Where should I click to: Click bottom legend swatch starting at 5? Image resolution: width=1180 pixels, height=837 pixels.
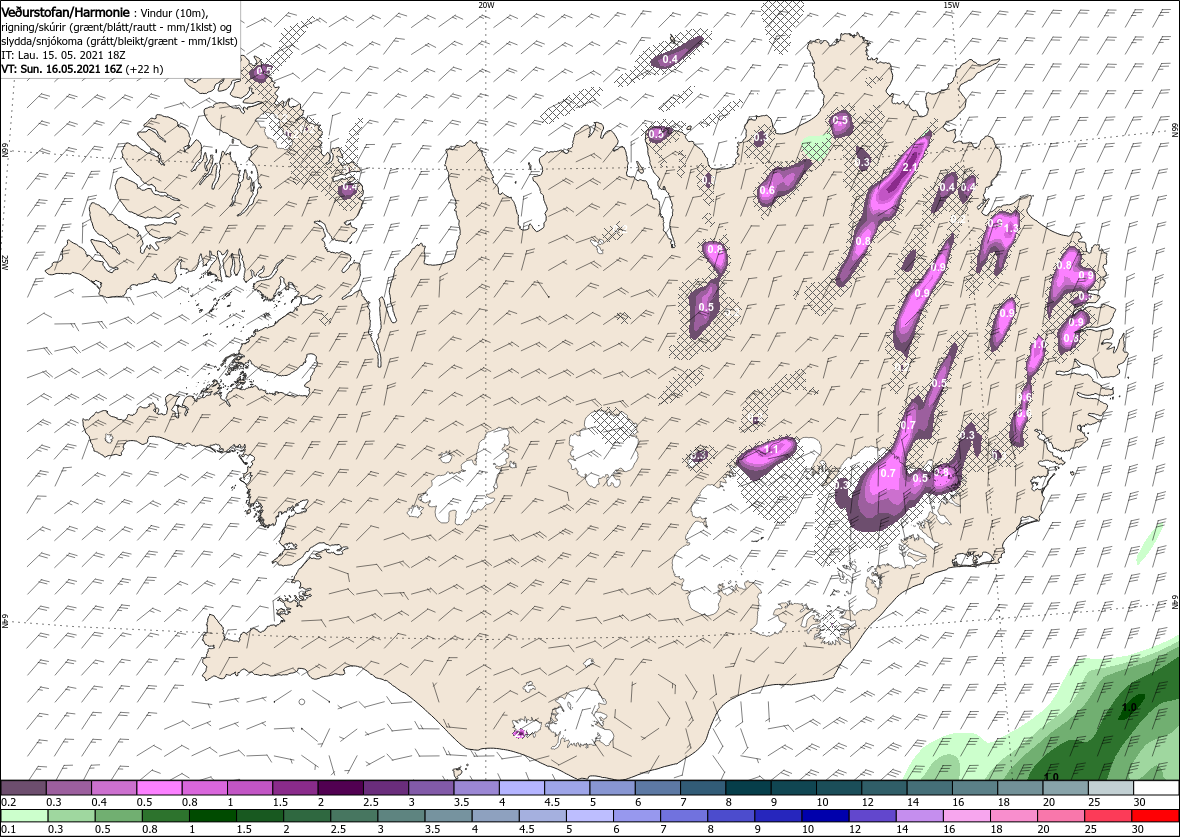click(x=589, y=817)
